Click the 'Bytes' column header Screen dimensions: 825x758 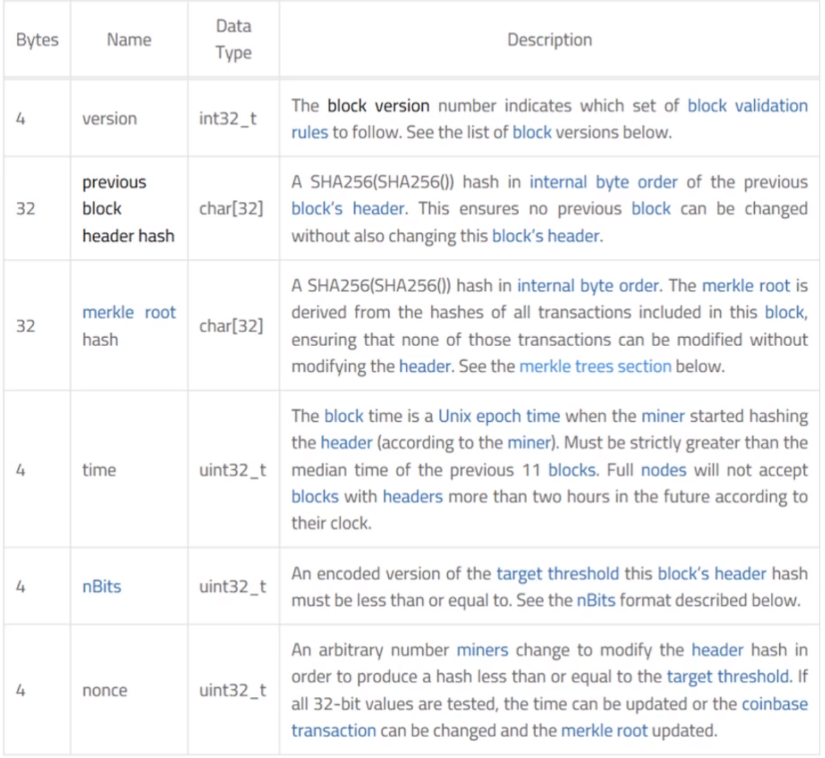pyautogui.click(x=37, y=40)
